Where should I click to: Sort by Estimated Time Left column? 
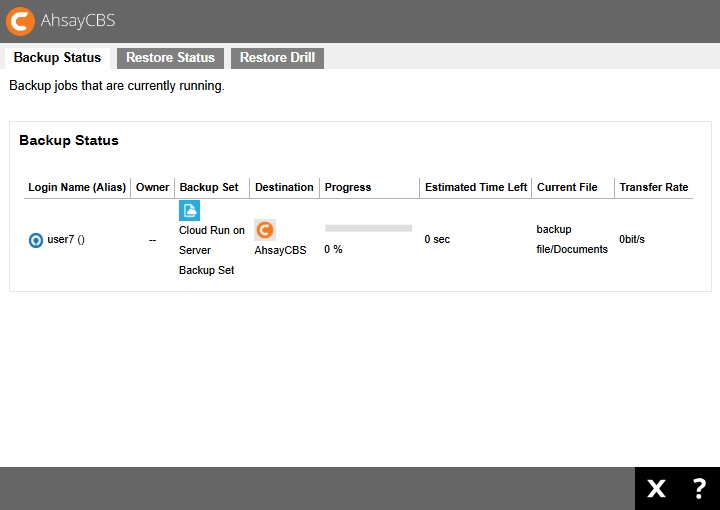tap(476, 187)
